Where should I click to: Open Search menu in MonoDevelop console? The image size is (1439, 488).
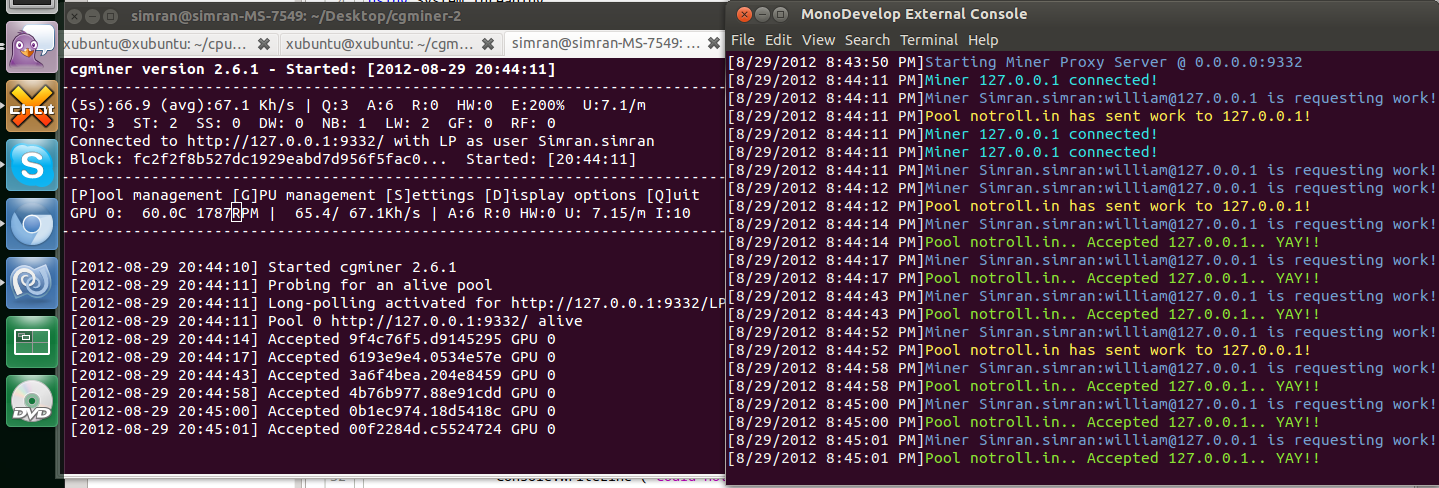pyautogui.click(x=867, y=40)
